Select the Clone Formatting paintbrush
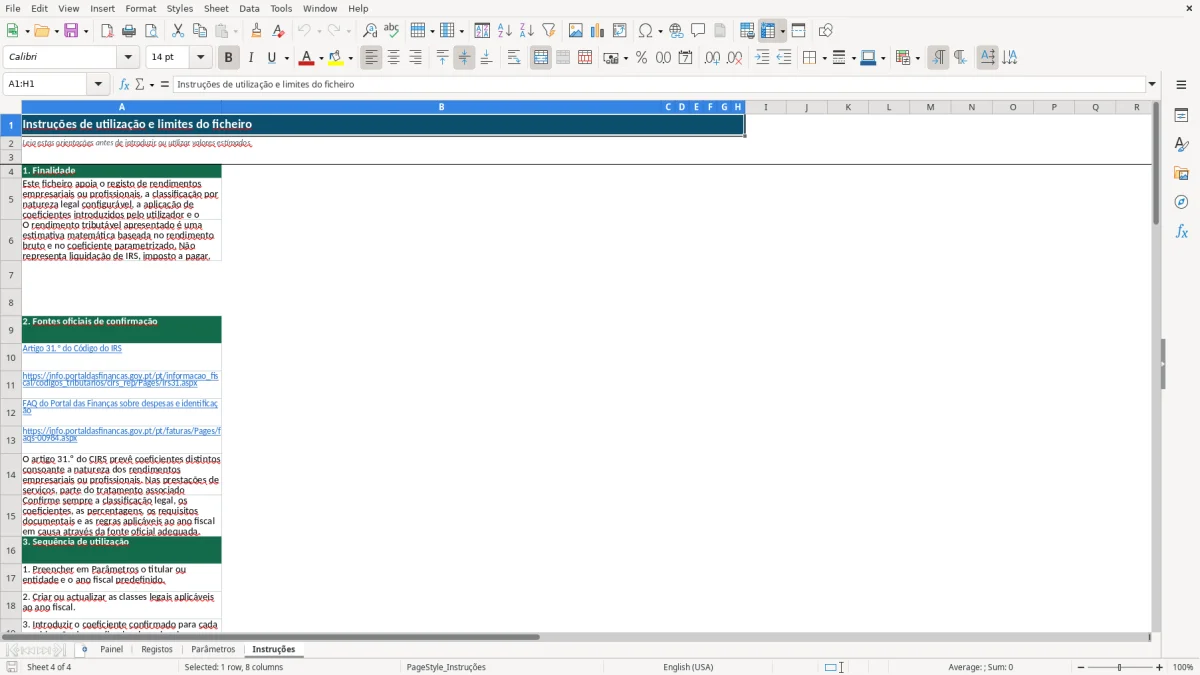The width and height of the screenshot is (1200, 675). 257,31
